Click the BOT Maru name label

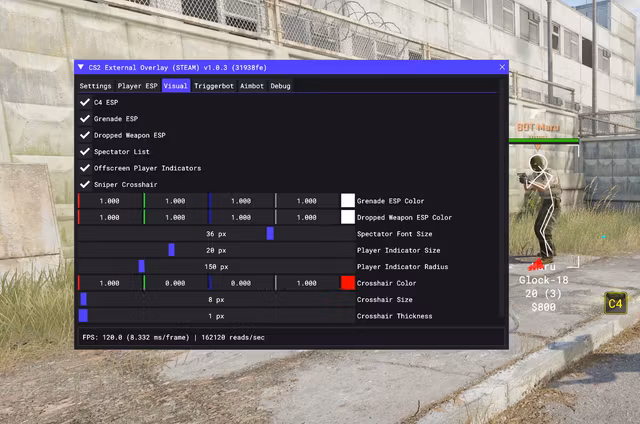[x=538, y=127]
